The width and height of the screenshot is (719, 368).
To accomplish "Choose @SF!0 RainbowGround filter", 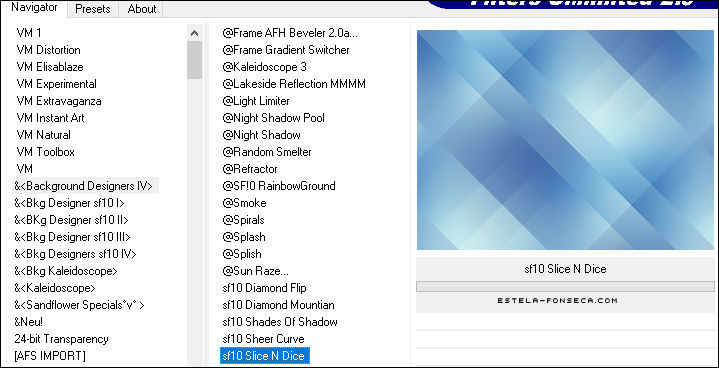I will pos(279,186).
